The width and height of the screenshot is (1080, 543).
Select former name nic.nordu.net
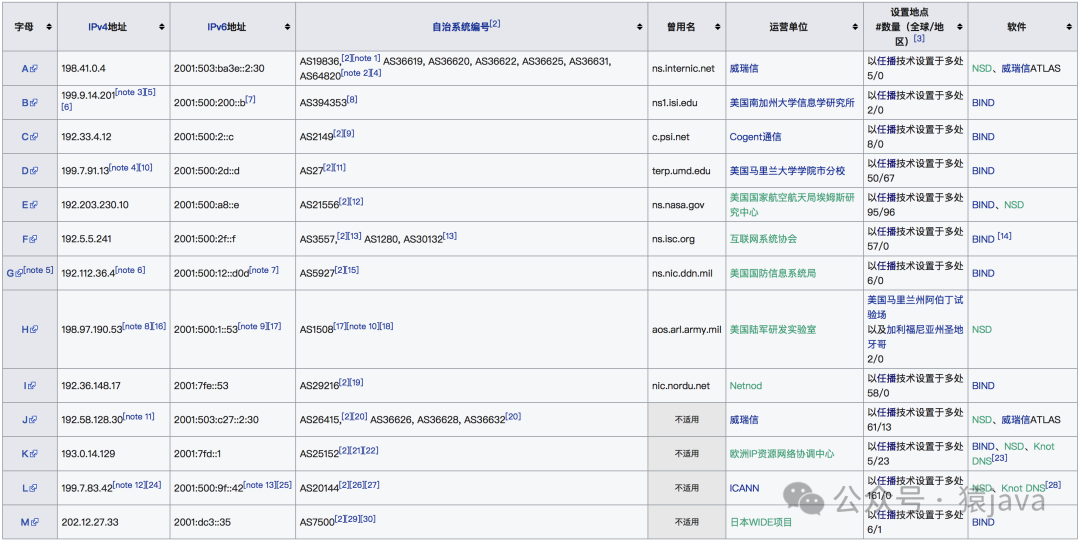(681, 386)
